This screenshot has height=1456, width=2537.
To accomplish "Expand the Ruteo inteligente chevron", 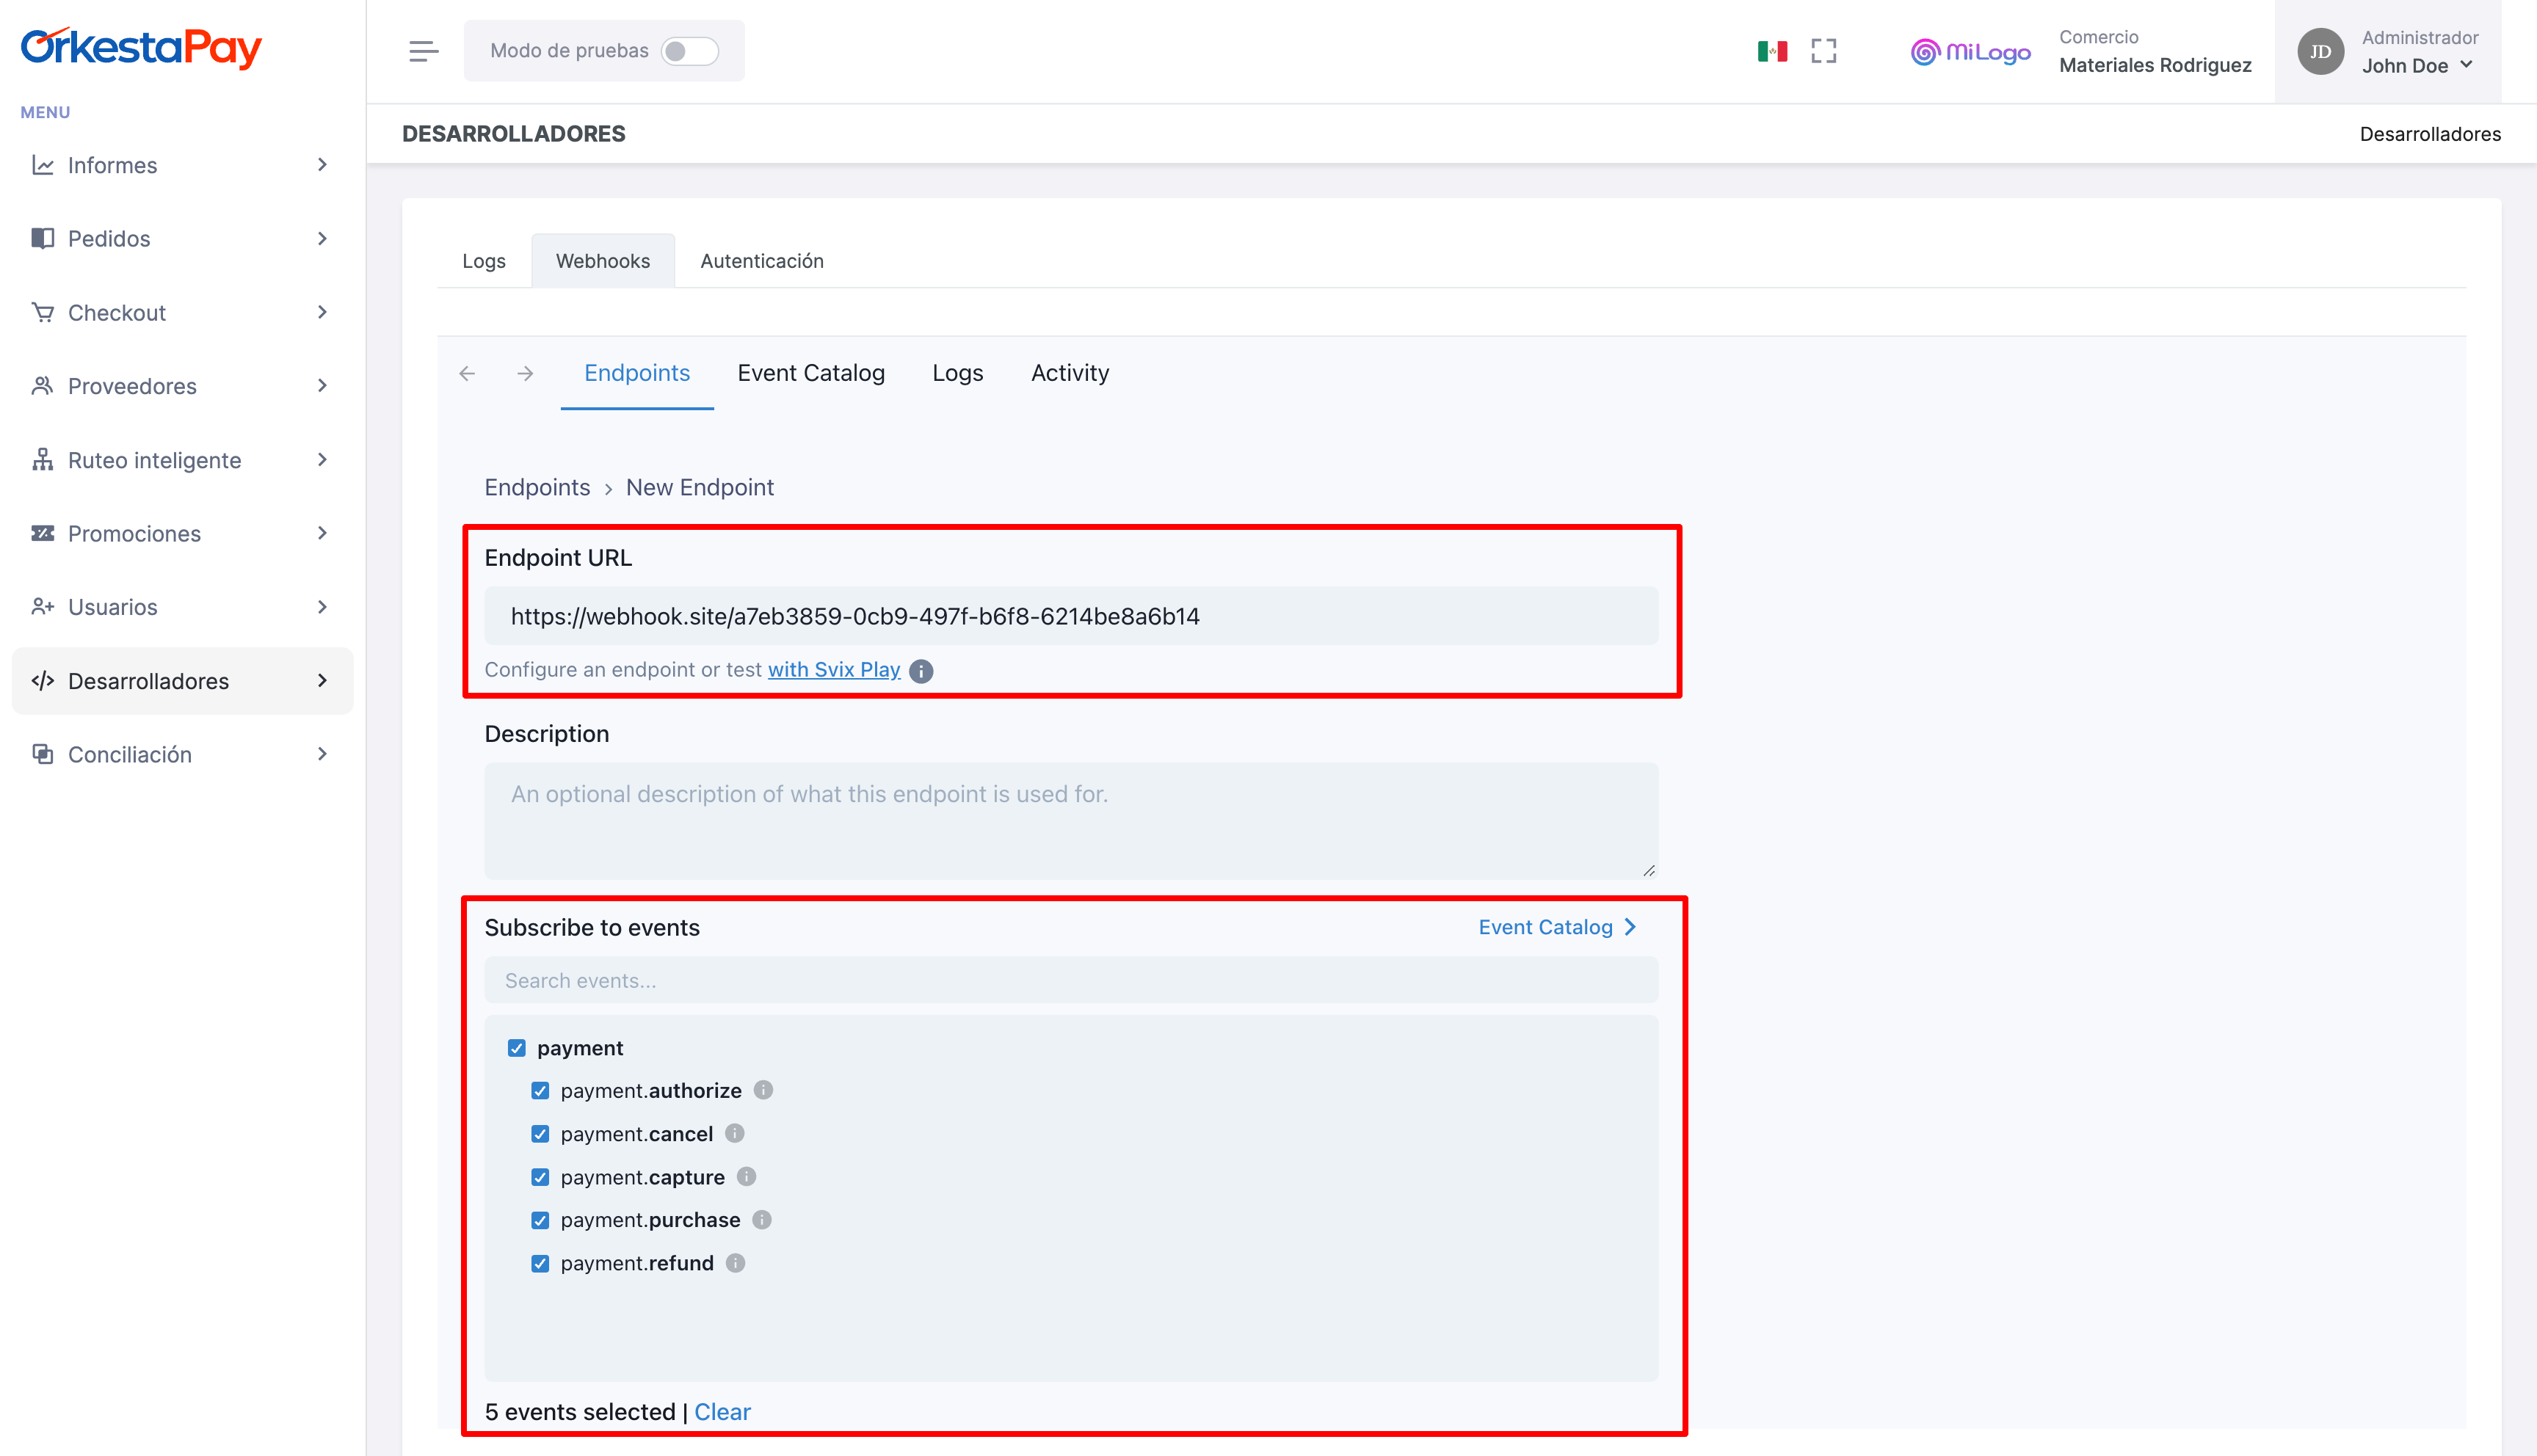I will (x=322, y=460).
